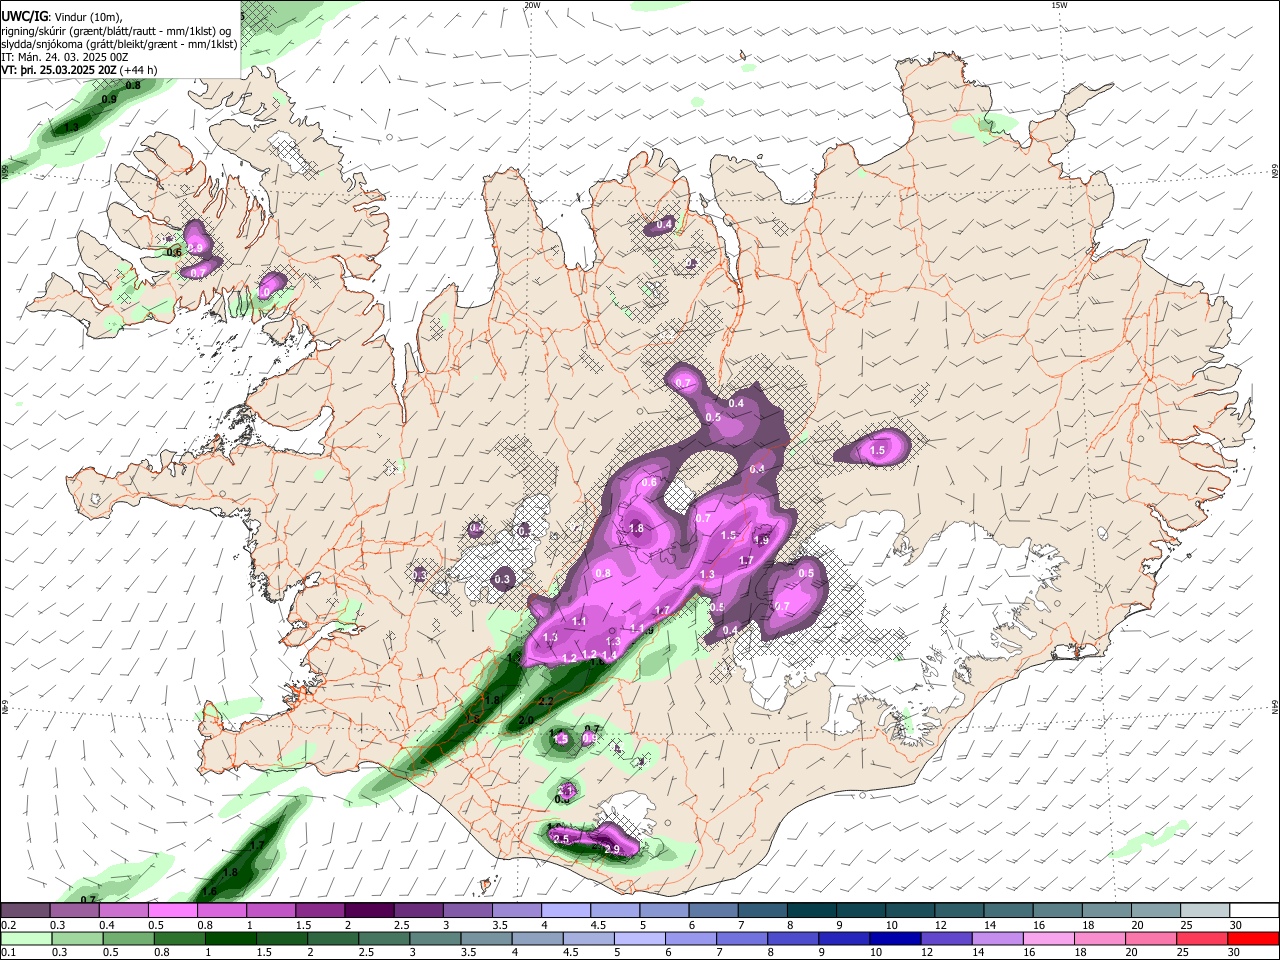Click the light grey 25 swatch, upper legend row

(x=1204, y=911)
